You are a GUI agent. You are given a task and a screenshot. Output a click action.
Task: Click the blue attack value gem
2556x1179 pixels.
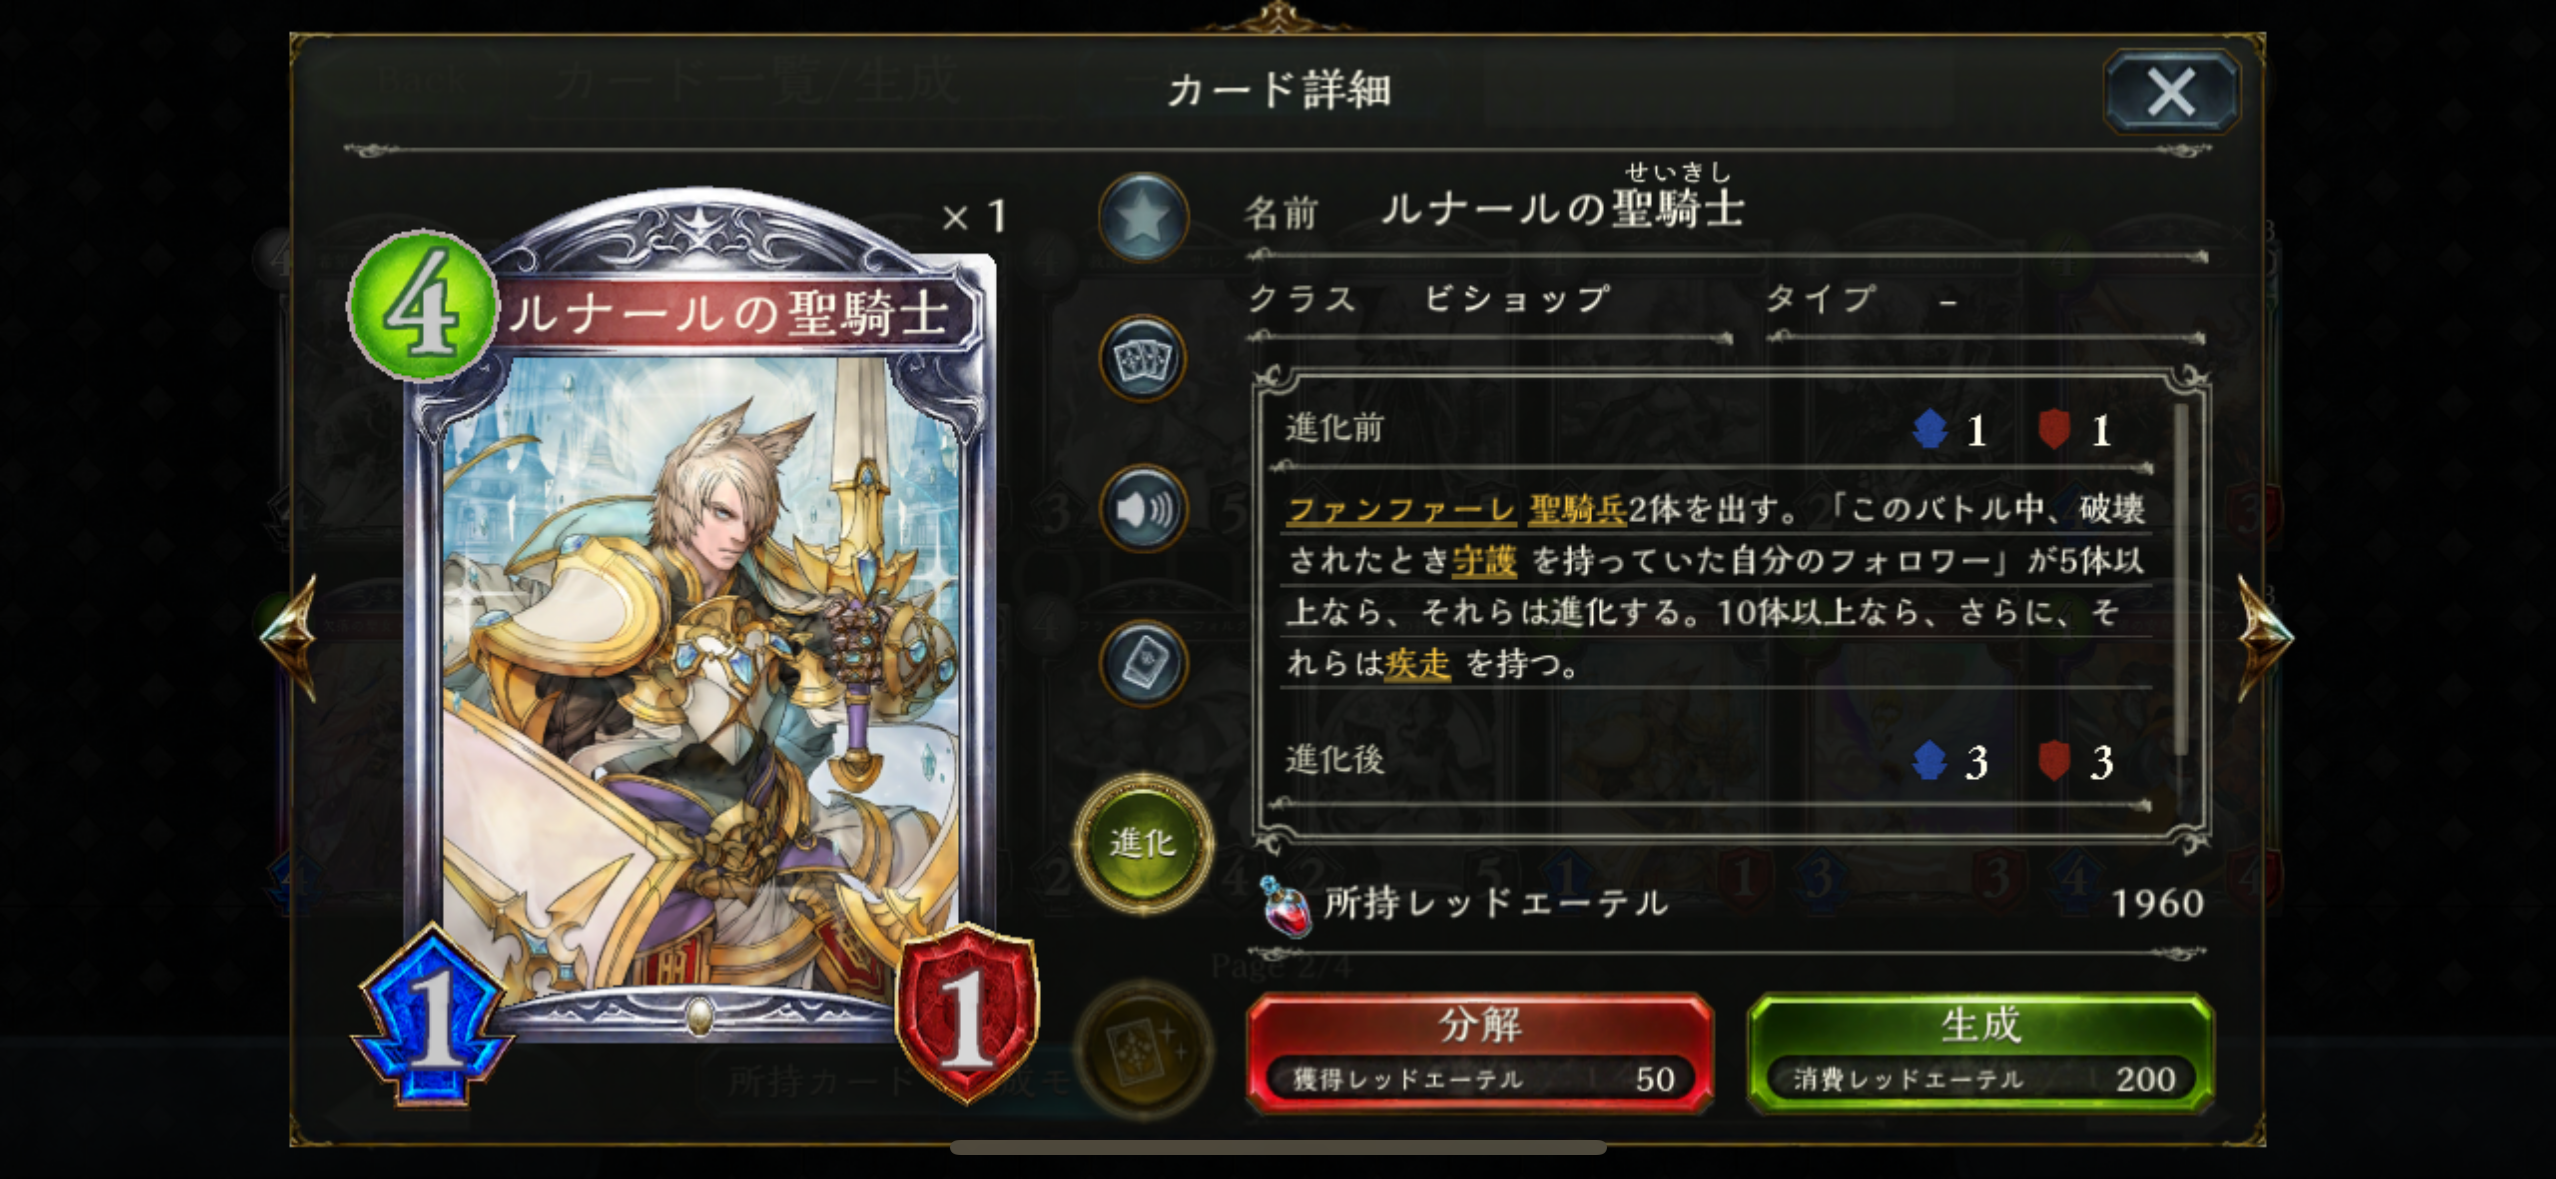tap(432, 1015)
